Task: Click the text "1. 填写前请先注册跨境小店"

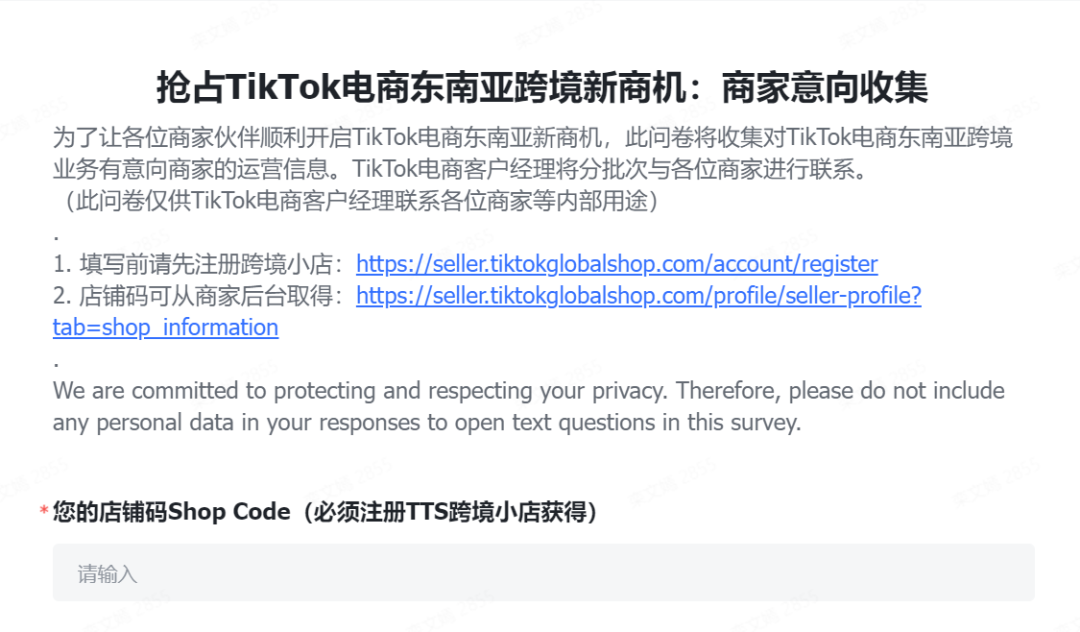Action: coord(198,265)
